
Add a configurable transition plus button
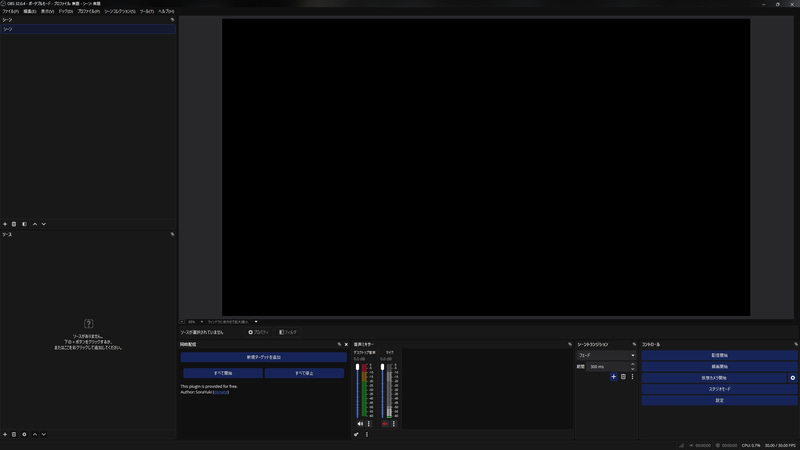point(614,377)
